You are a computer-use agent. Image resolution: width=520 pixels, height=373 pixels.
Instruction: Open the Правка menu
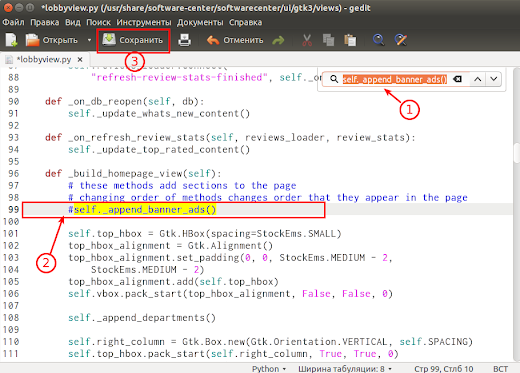point(45,22)
